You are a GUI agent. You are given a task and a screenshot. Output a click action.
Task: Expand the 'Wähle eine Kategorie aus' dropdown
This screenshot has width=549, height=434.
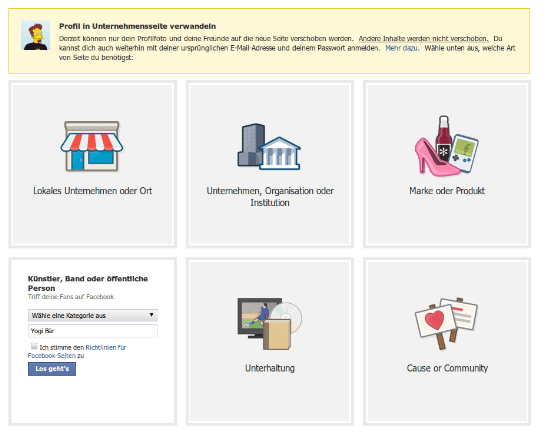click(x=93, y=315)
